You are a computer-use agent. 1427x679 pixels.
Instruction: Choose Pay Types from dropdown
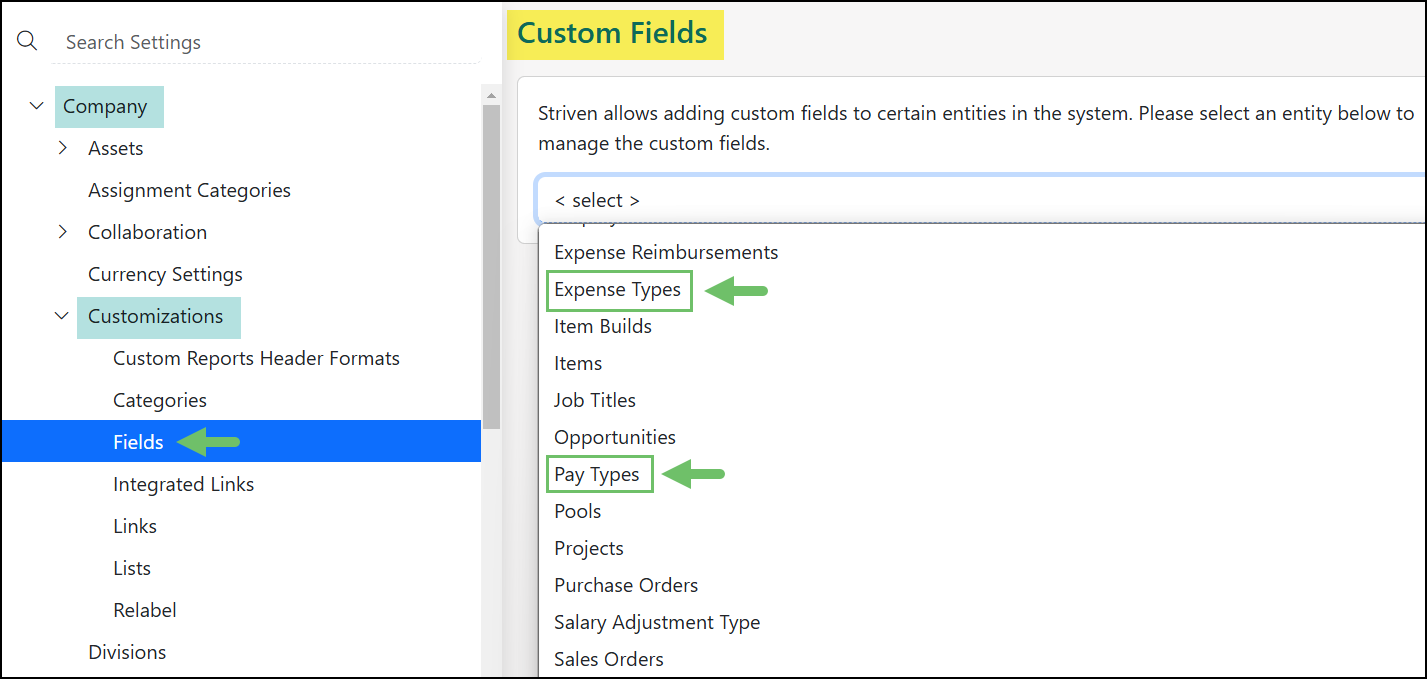point(598,474)
